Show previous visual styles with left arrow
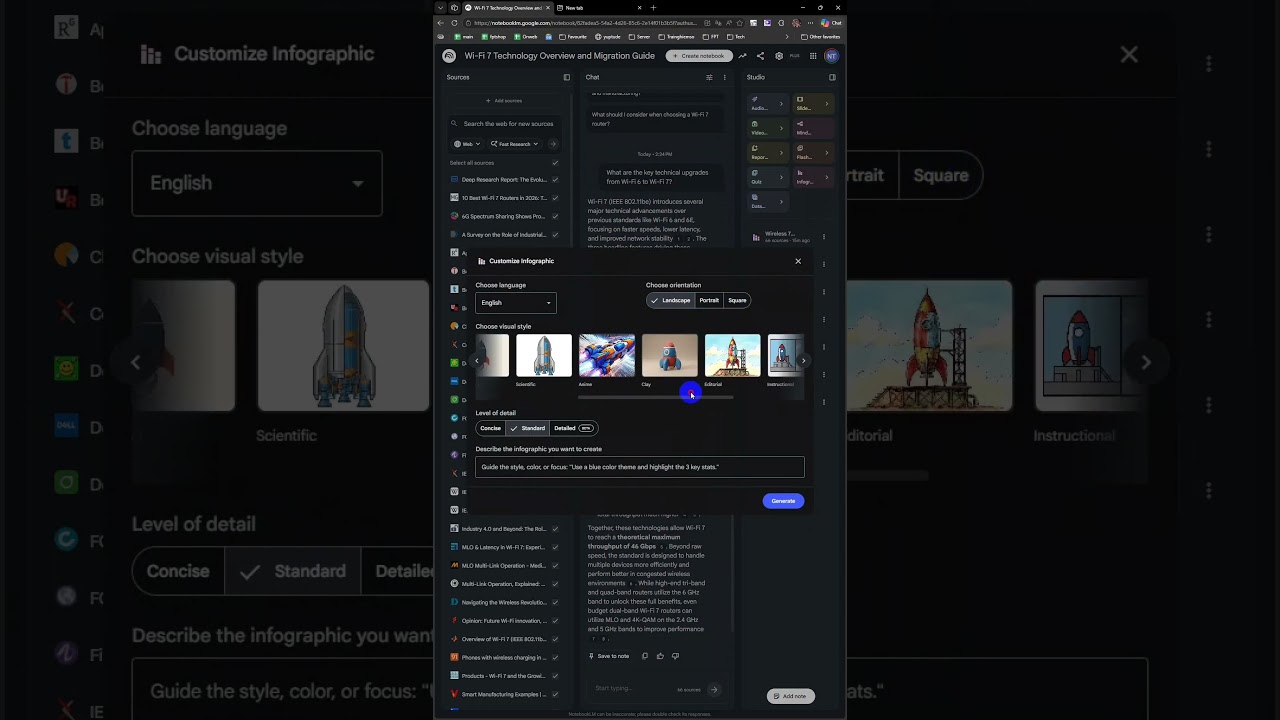Screen dimensions: 1280x720 [x=477, y=361]
